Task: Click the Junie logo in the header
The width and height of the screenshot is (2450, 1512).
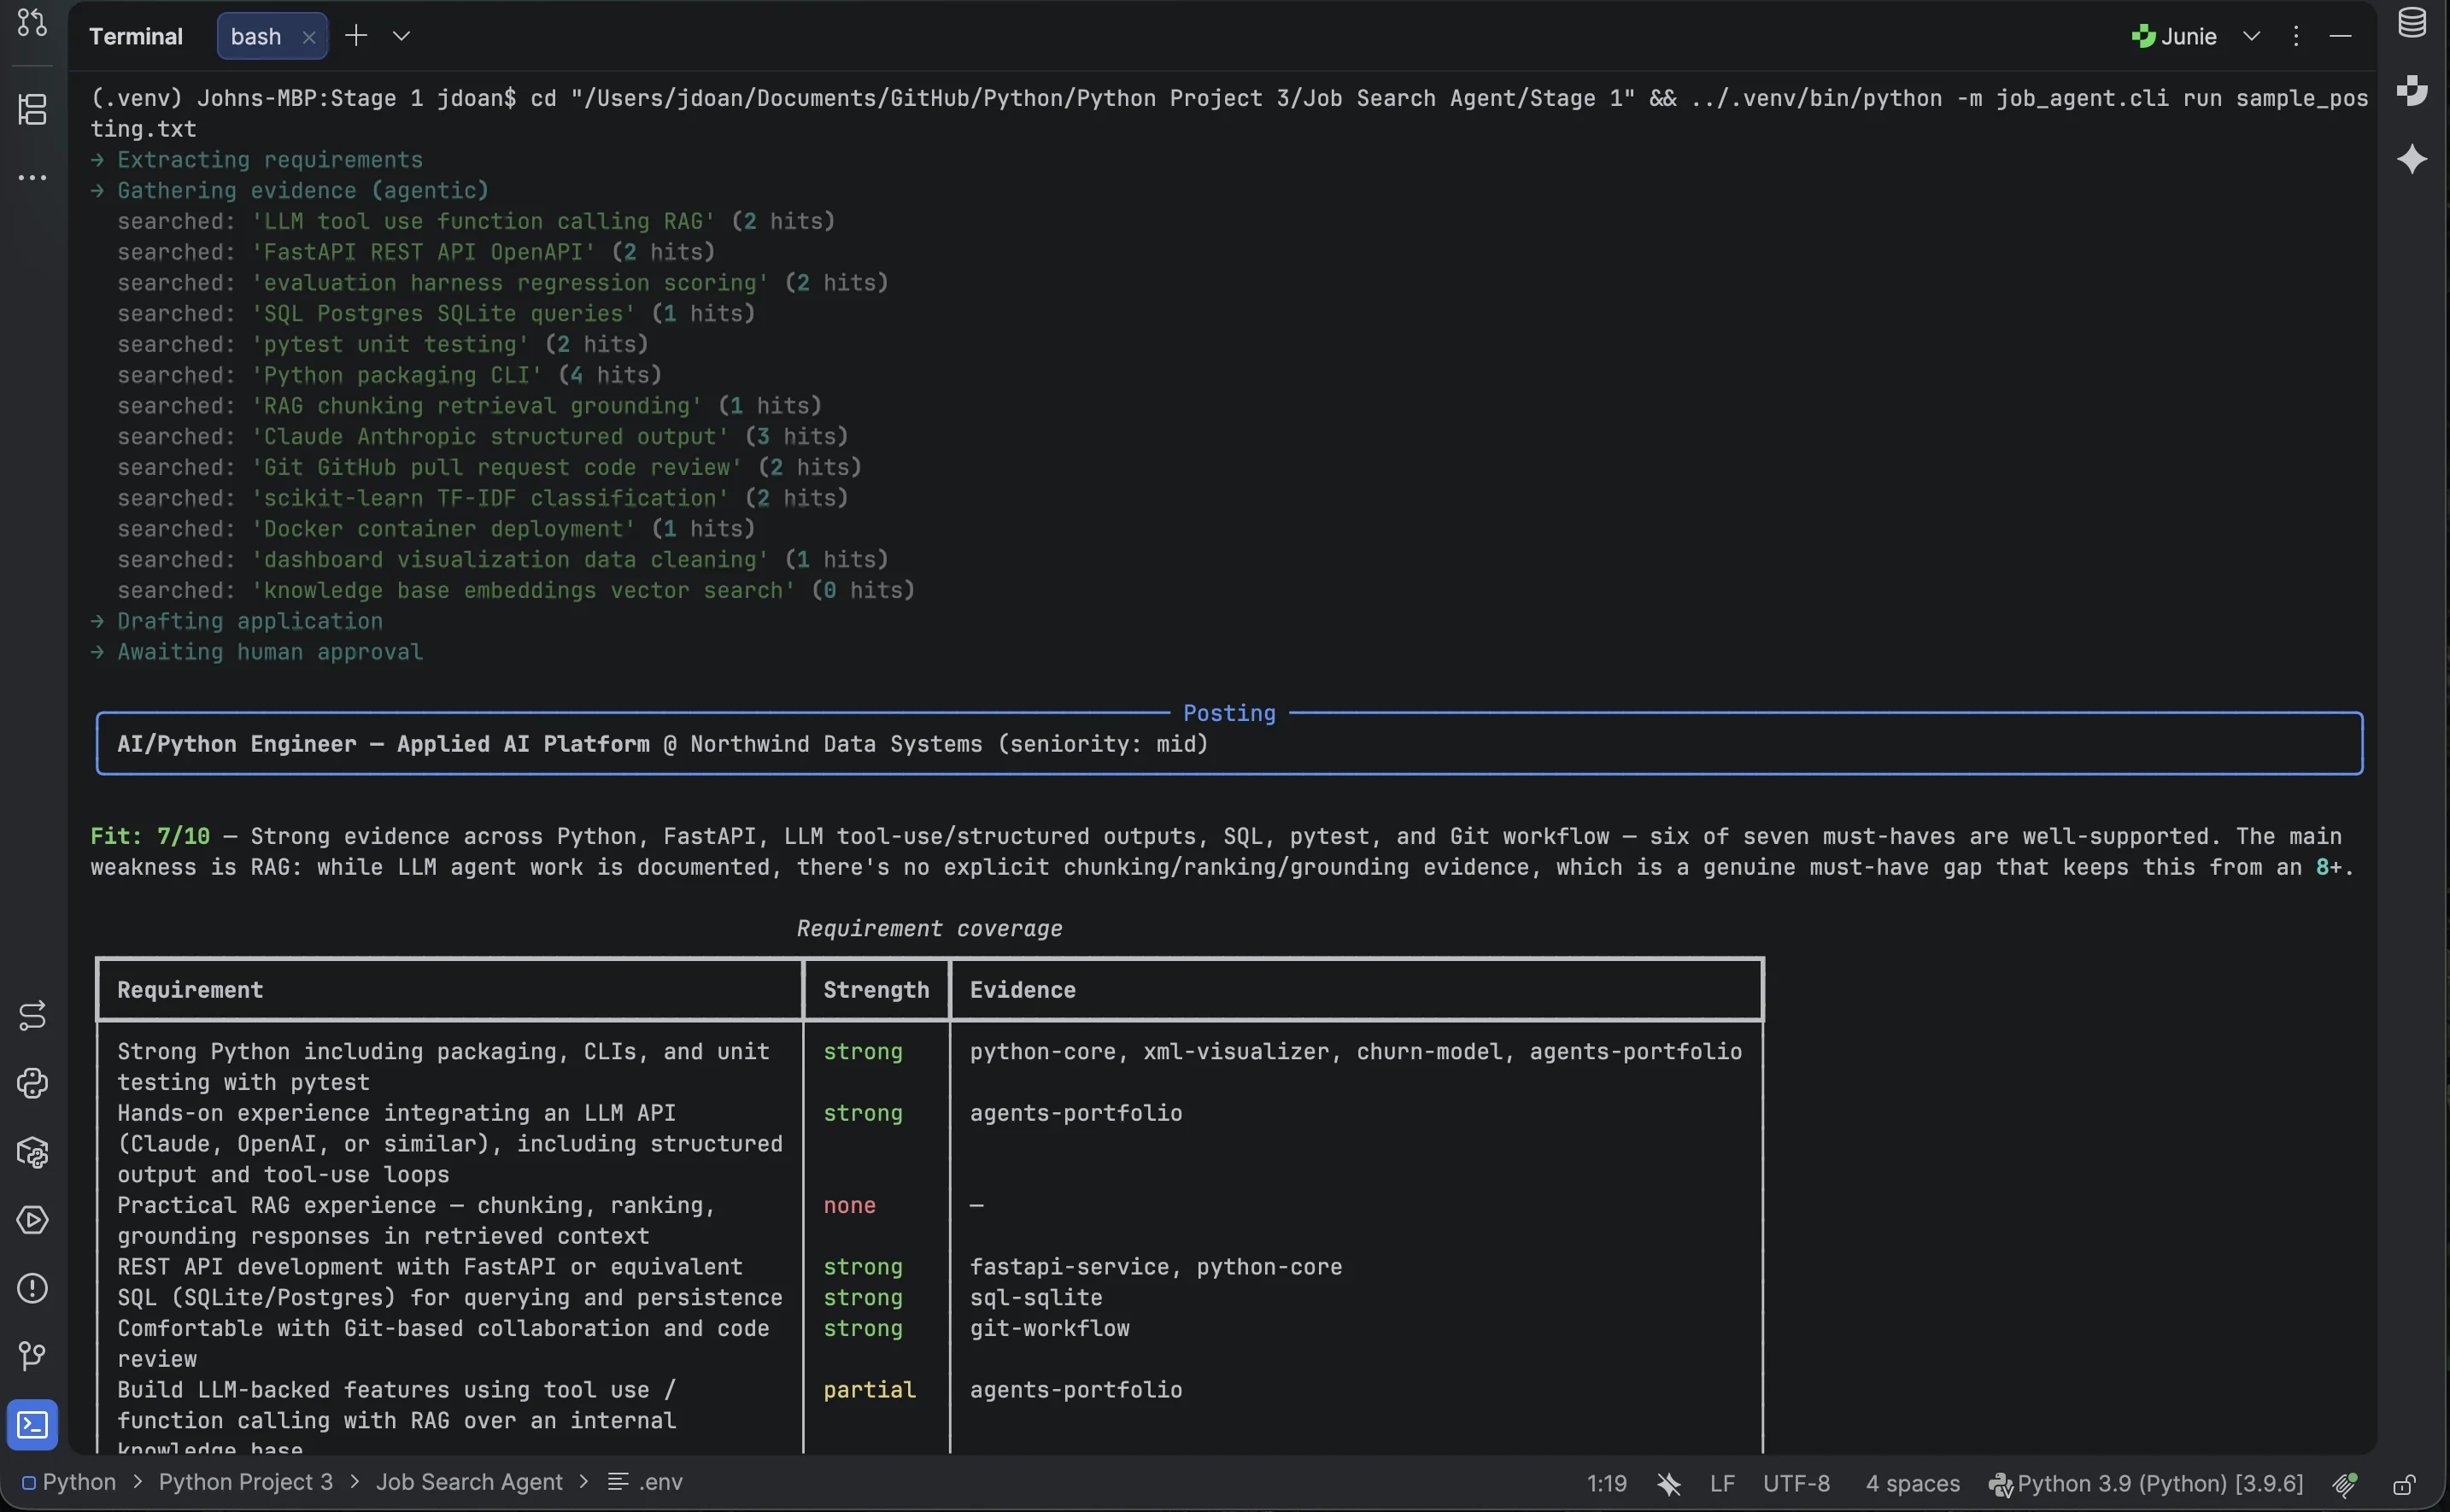Action: pos(2142,37)
